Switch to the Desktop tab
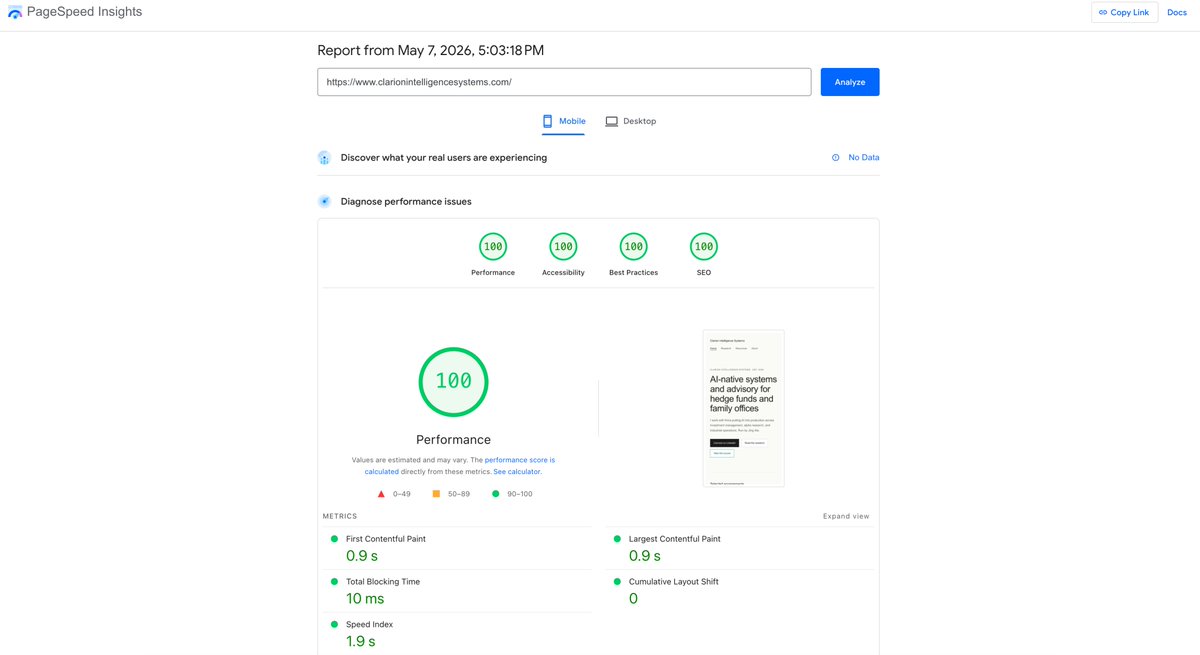The height and width of the screenshot is (655, 1200). pos(631,121)
